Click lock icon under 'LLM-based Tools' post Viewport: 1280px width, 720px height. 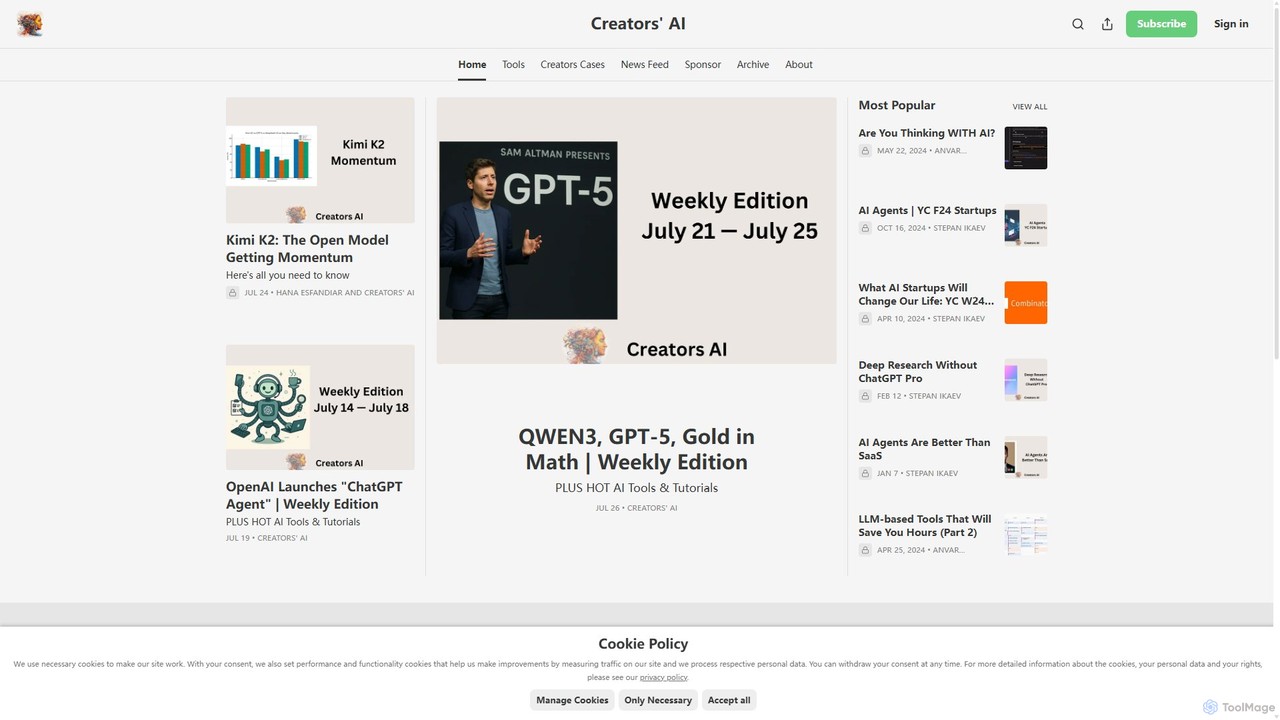tap(865, 550)
